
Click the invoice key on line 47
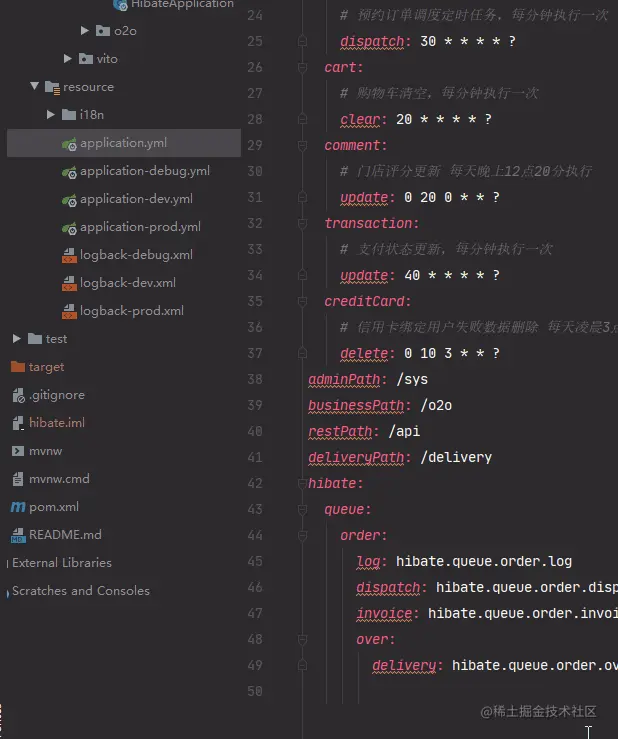[384, 614]
